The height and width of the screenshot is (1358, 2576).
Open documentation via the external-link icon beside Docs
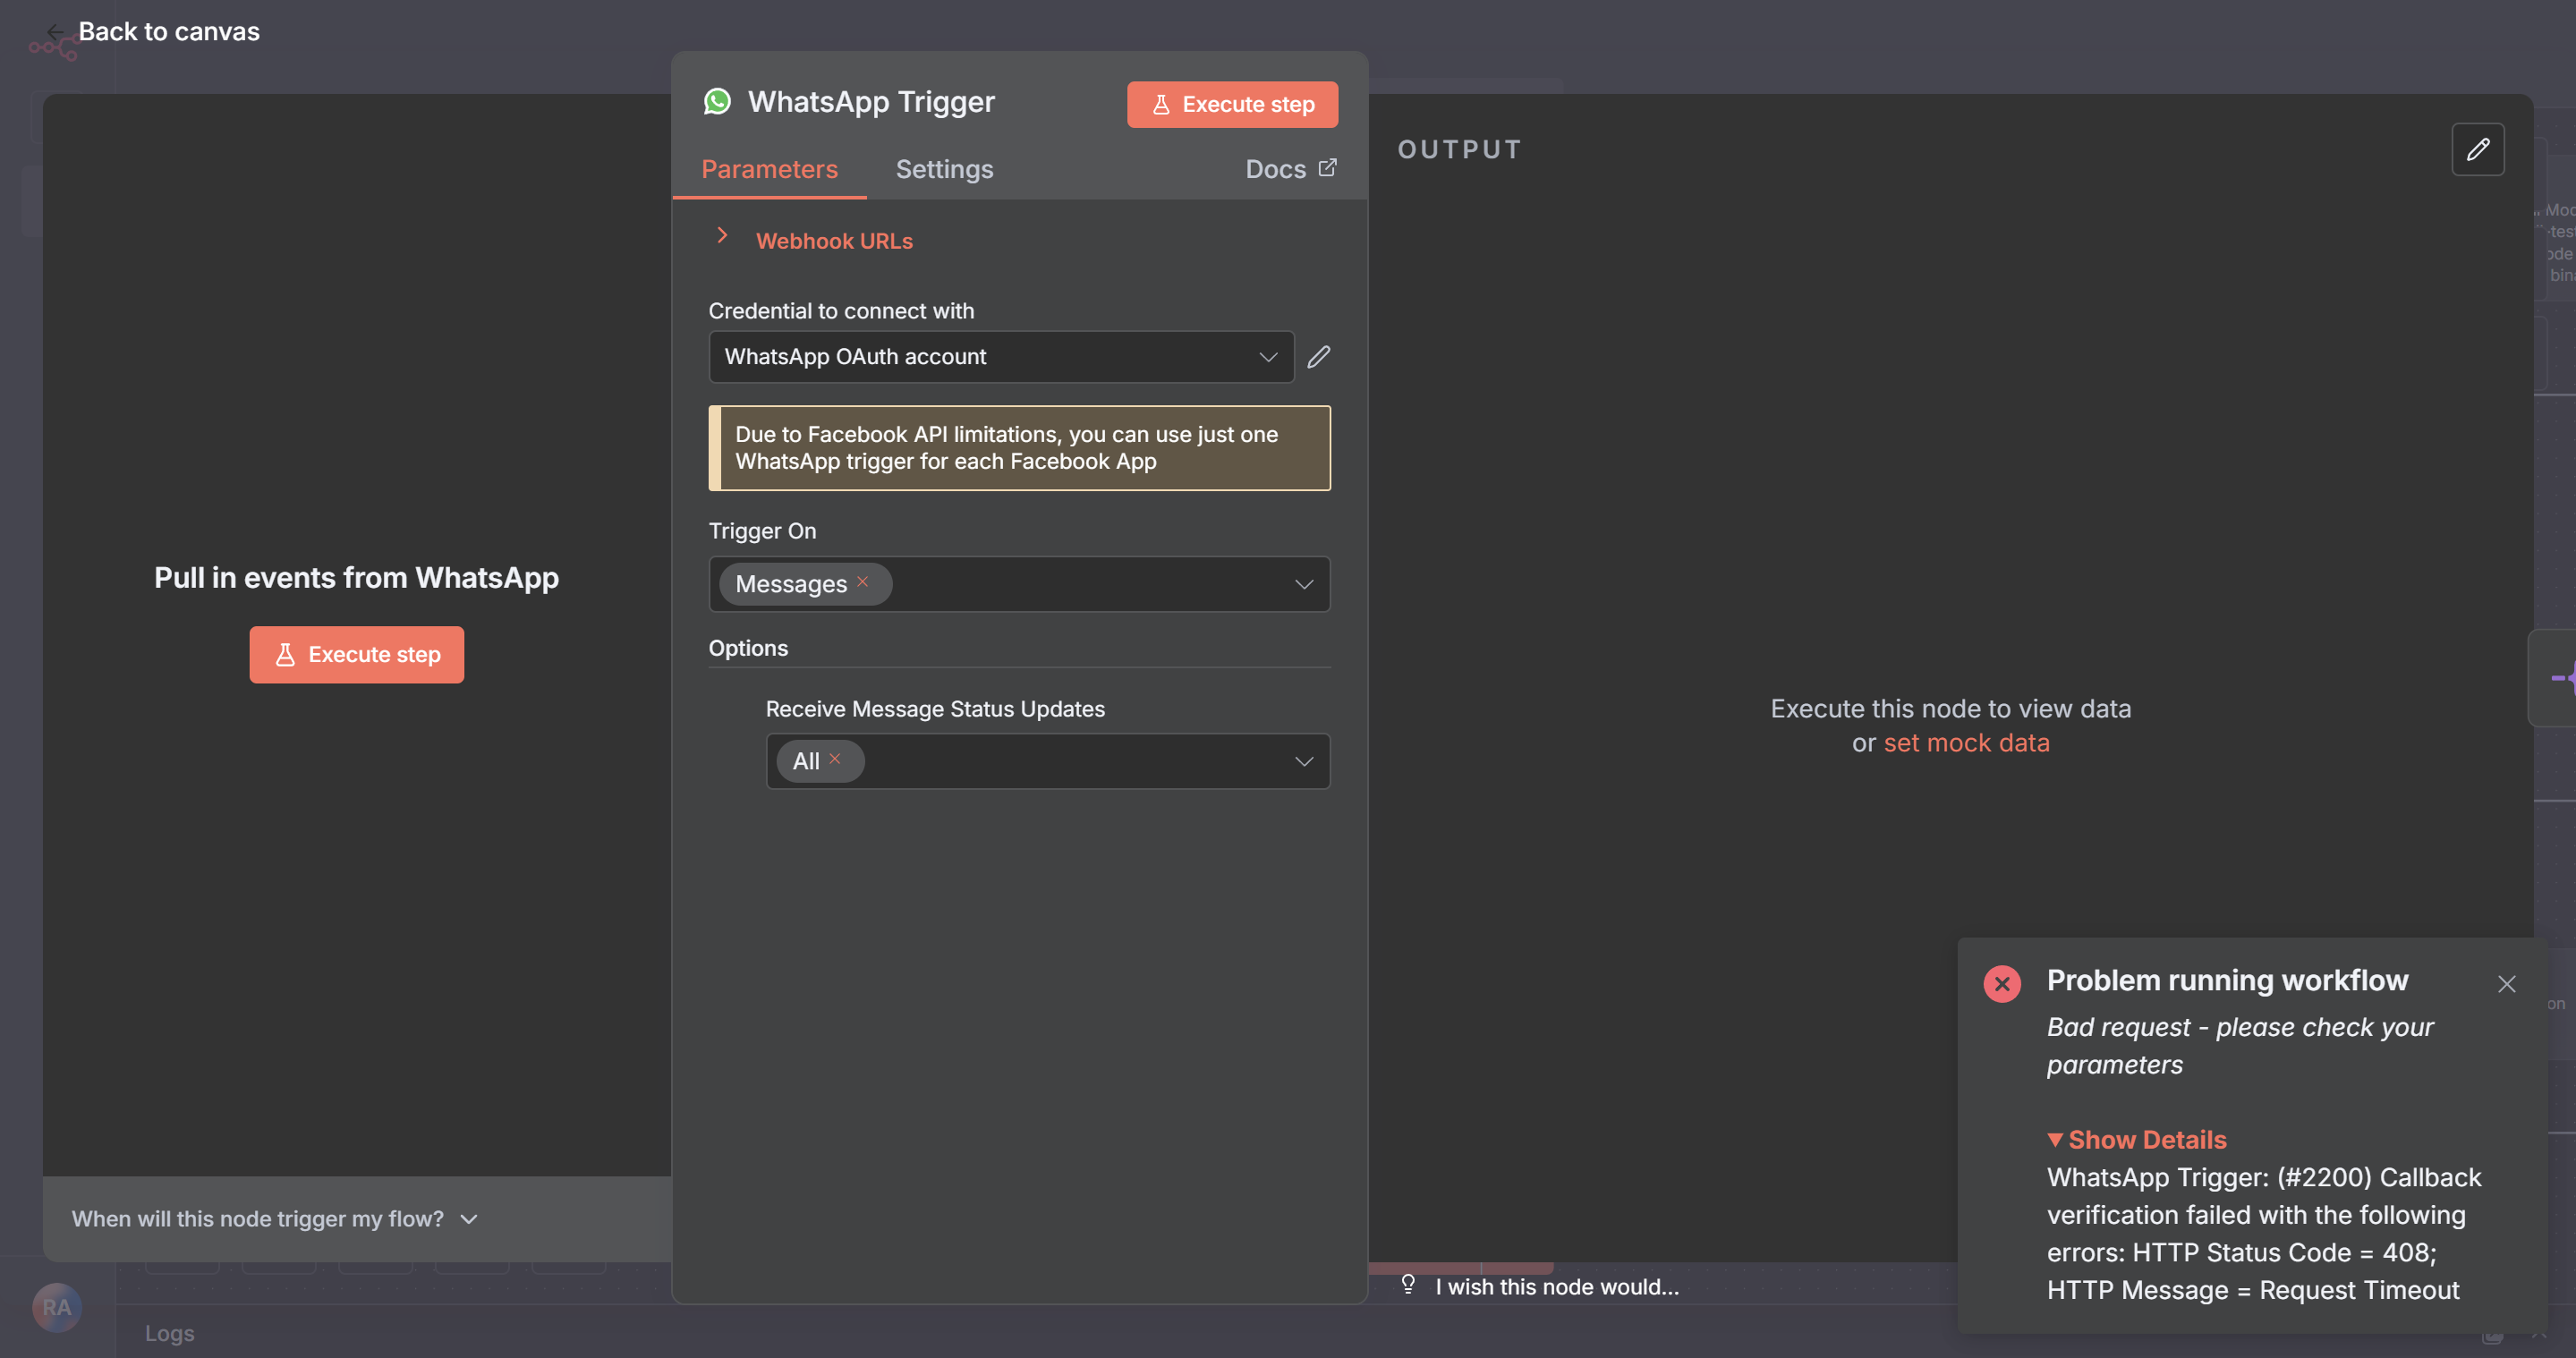(x=1327, y=168)
